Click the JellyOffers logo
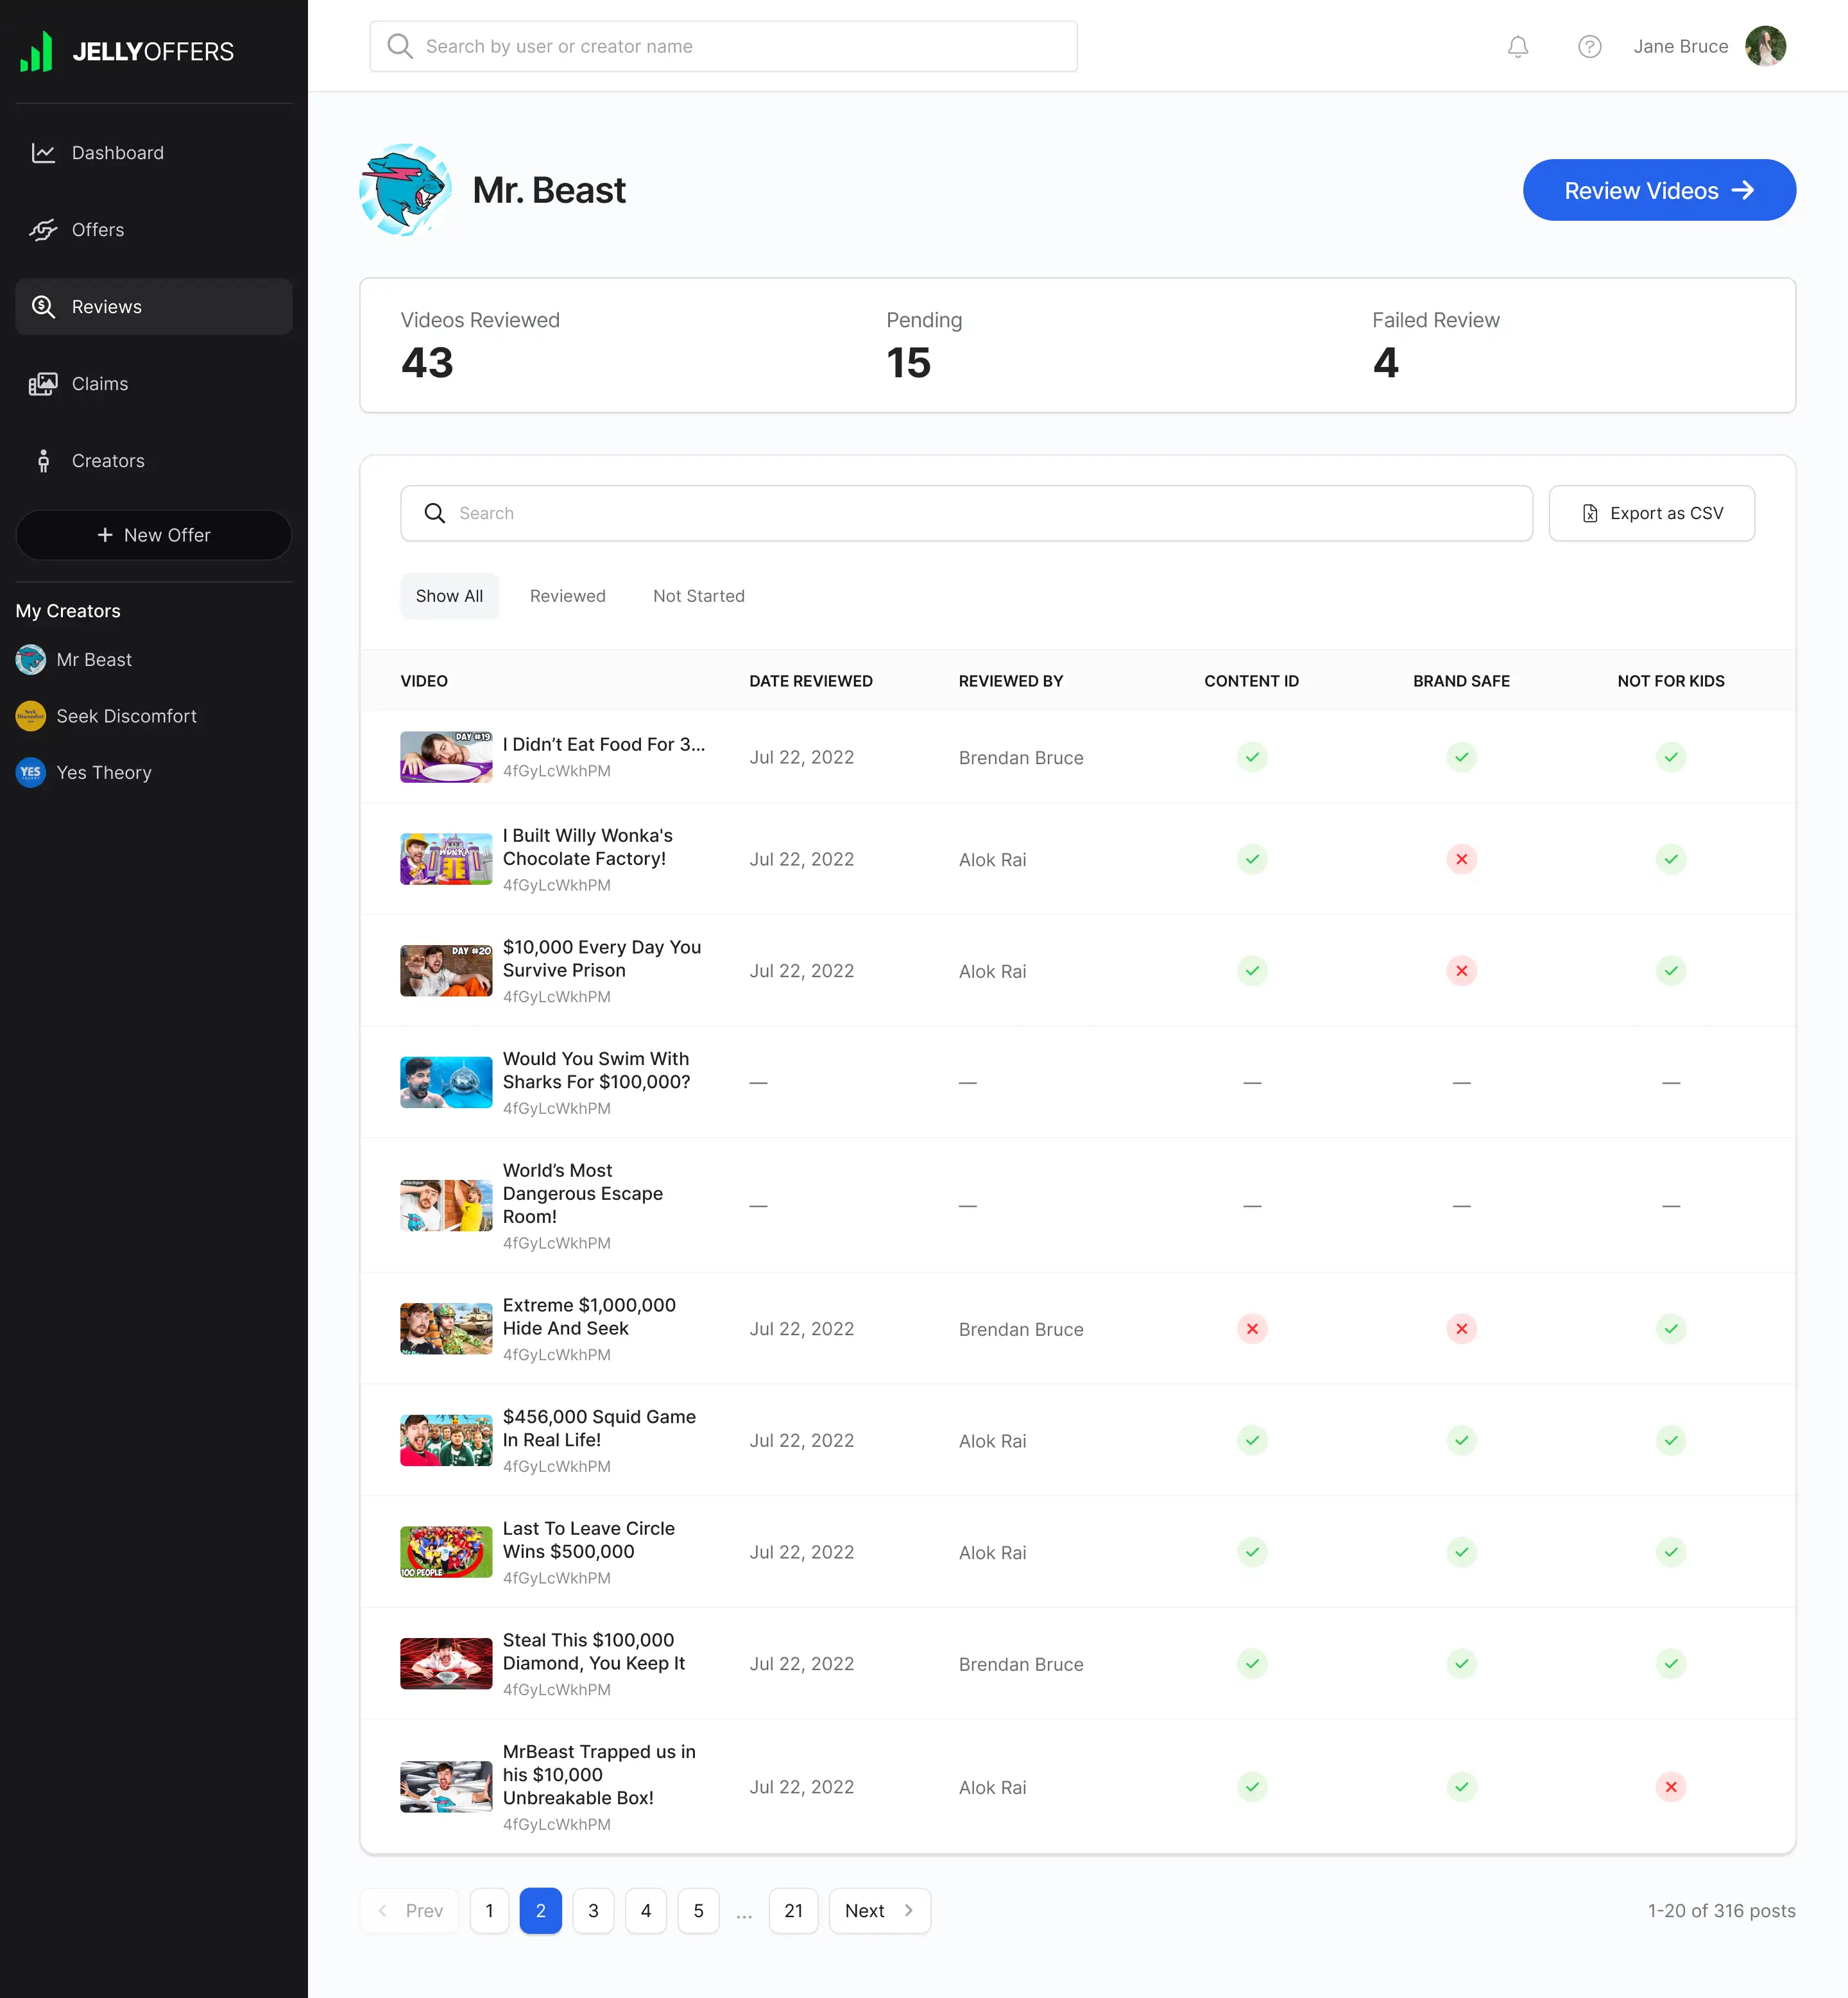The height and width of the screenshot is (1998, 1848). coord(127,51)
